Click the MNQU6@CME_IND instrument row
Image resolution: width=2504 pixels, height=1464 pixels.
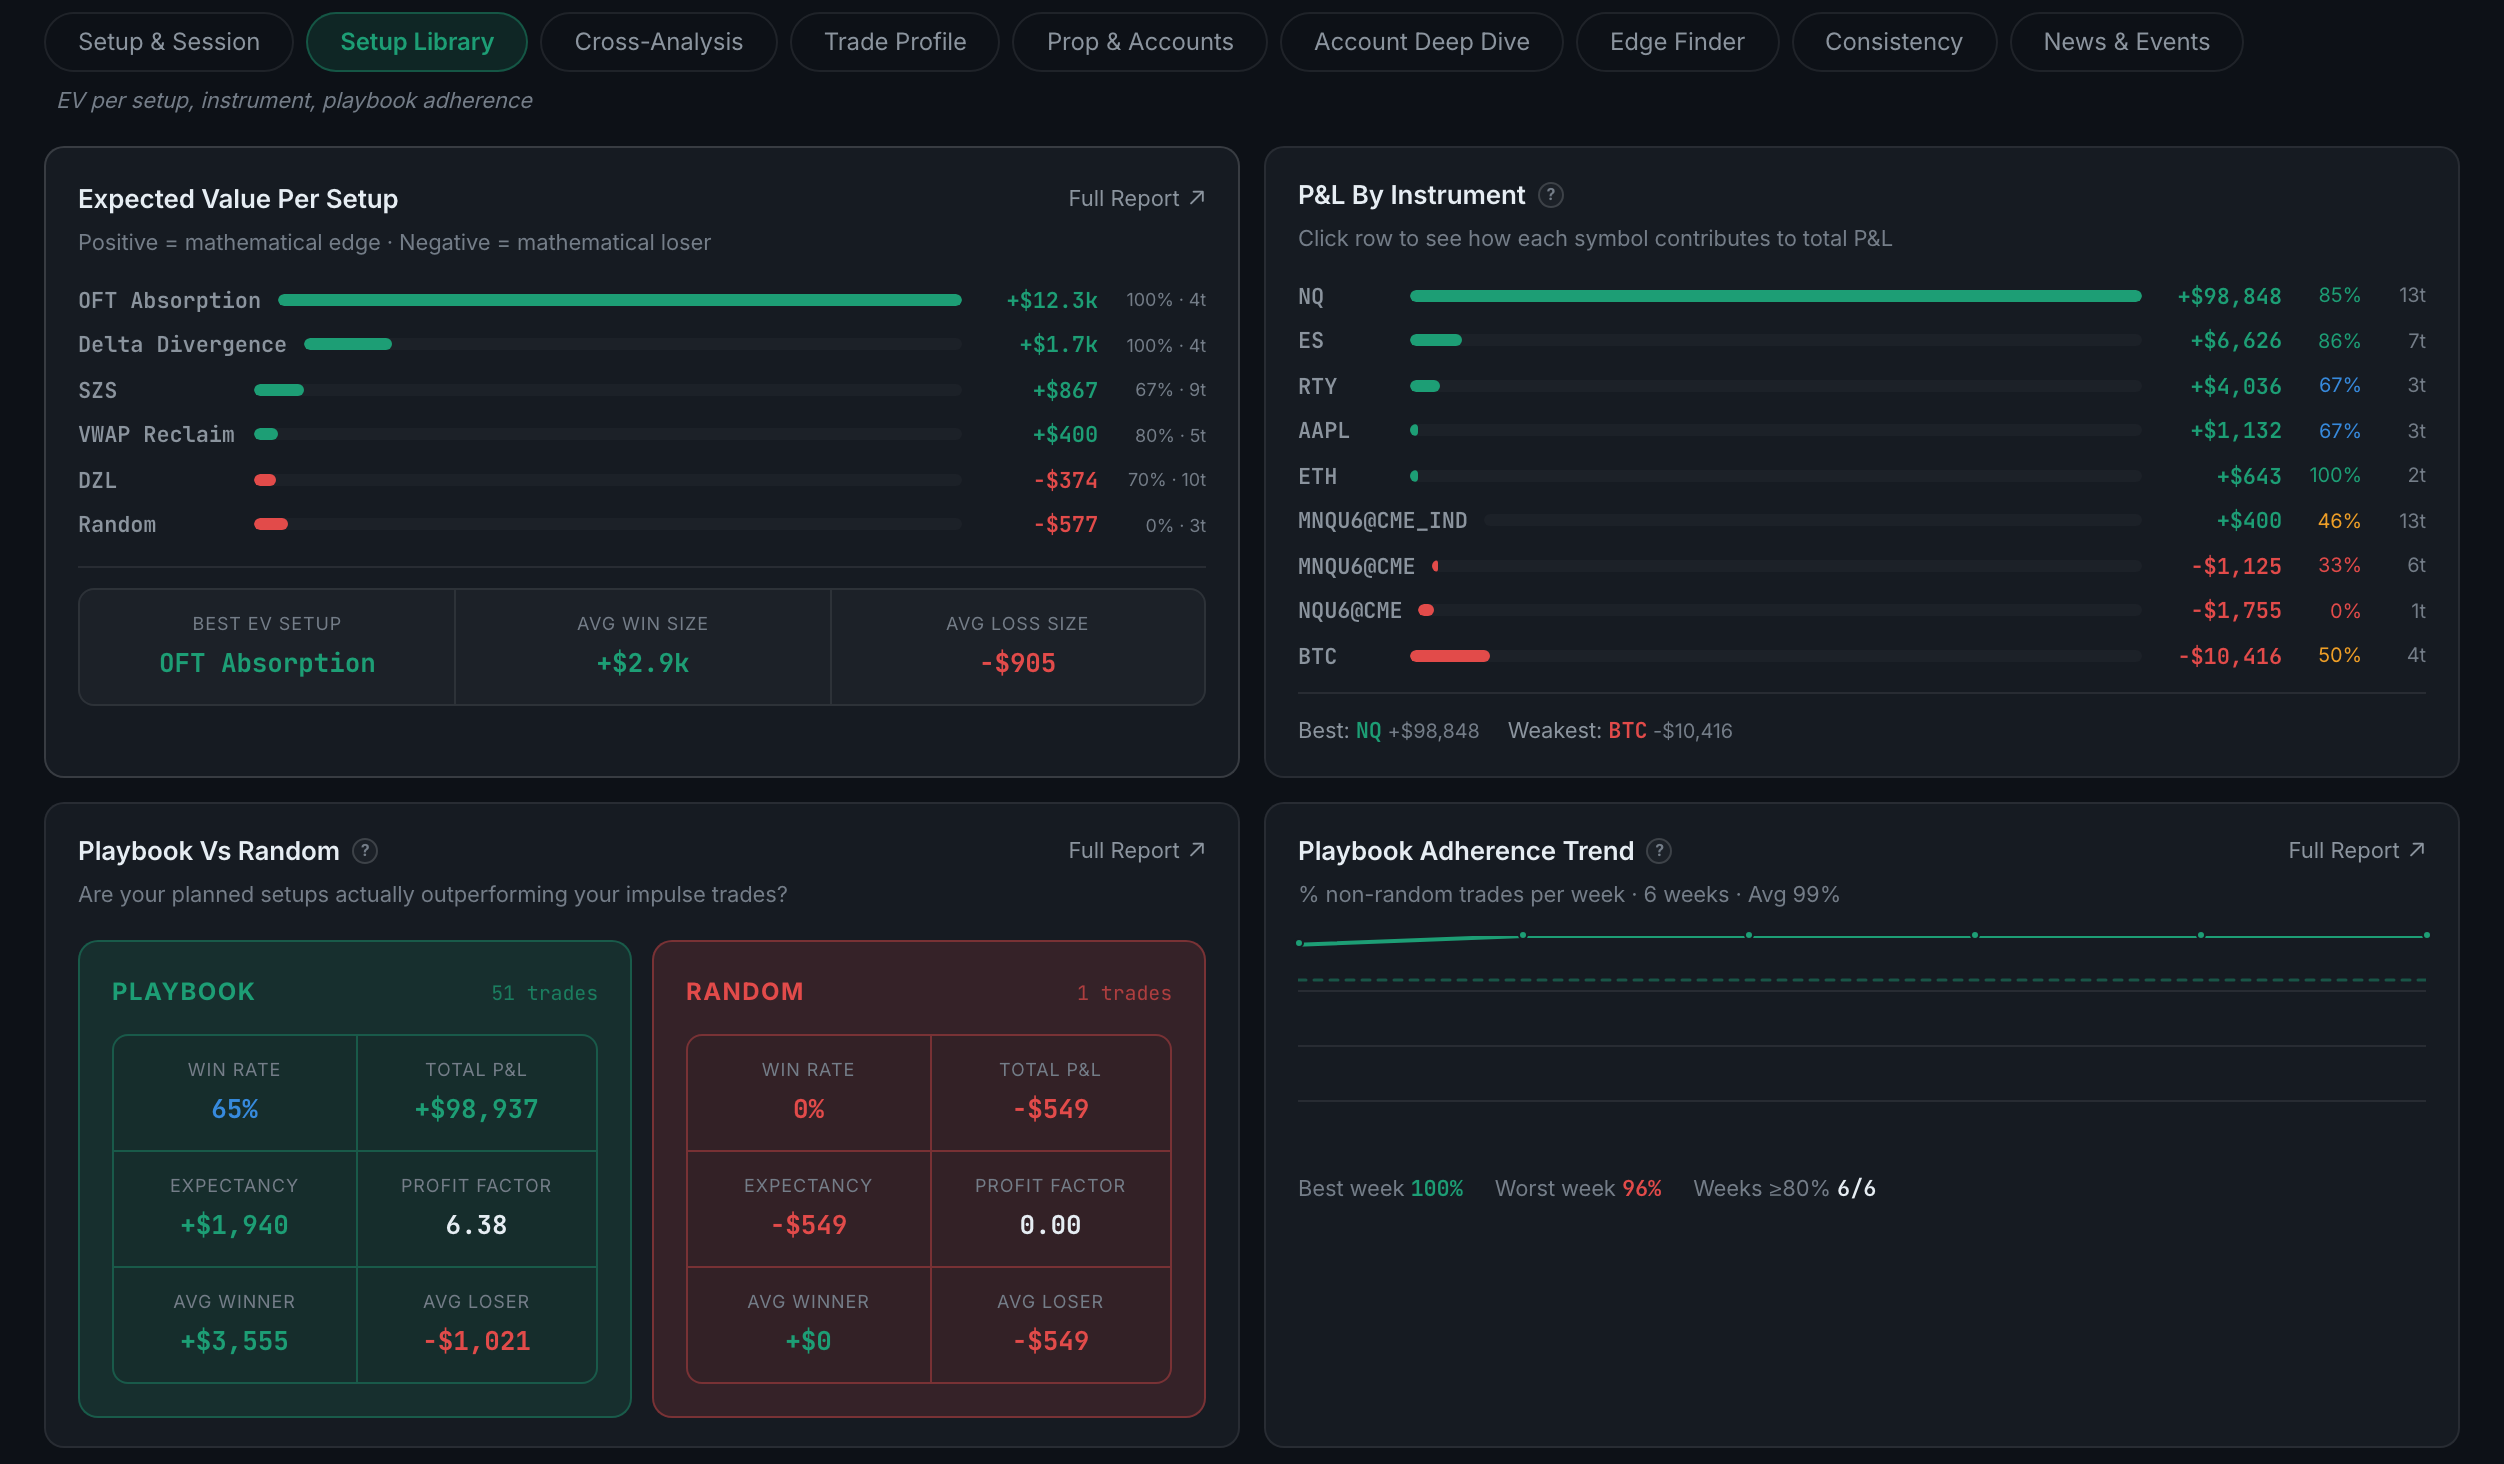click(x=1861, y=521)
